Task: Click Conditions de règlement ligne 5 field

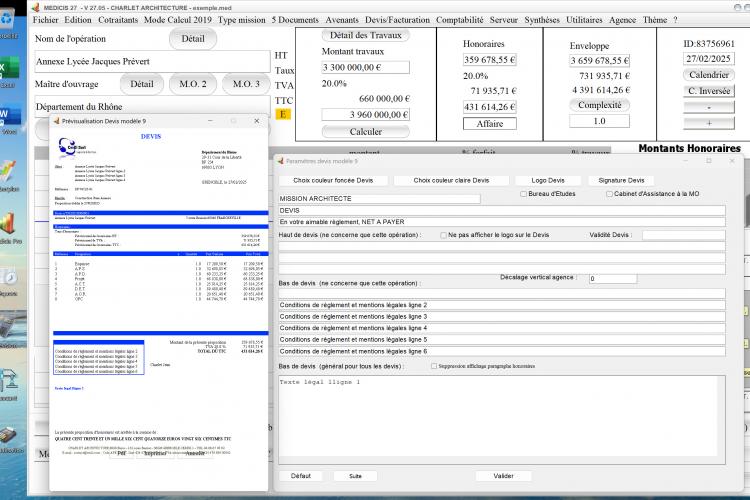Action: [x=502, y=339]
